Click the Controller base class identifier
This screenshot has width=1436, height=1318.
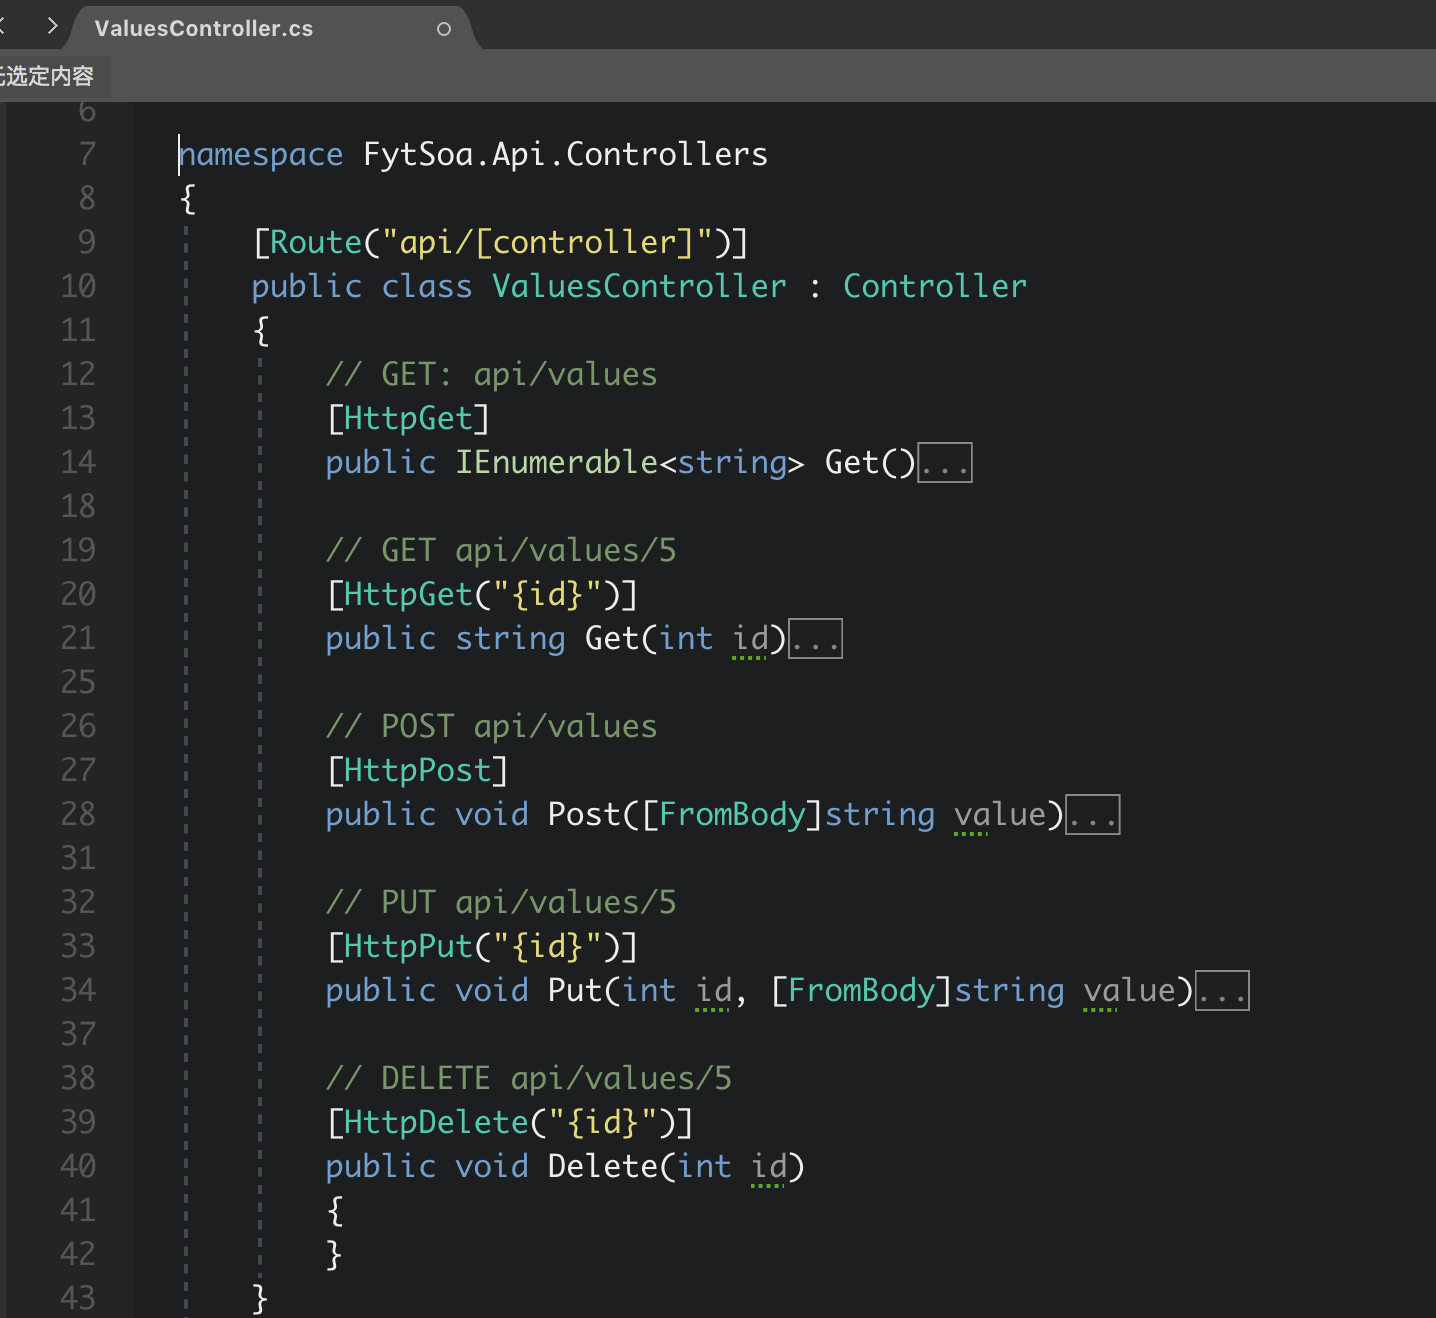[x=934, y=287]
